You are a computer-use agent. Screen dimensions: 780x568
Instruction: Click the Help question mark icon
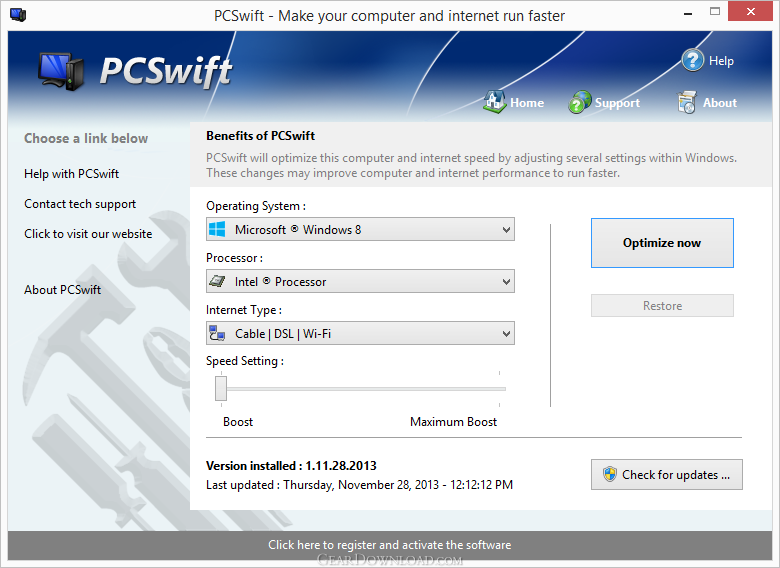(693, 60)
